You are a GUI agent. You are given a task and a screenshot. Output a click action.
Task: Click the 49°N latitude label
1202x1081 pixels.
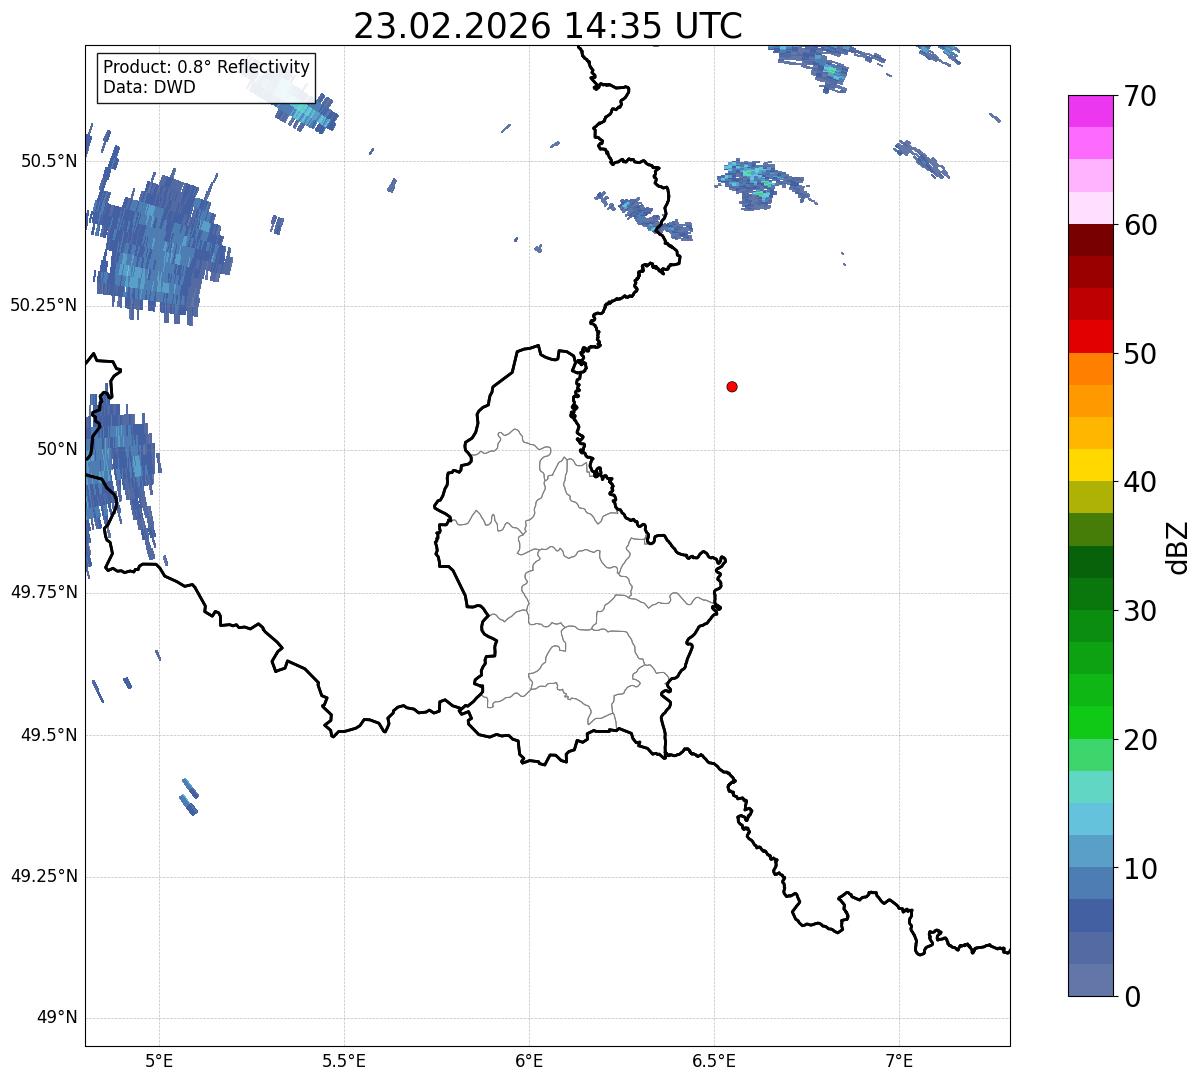point(58,1018)
